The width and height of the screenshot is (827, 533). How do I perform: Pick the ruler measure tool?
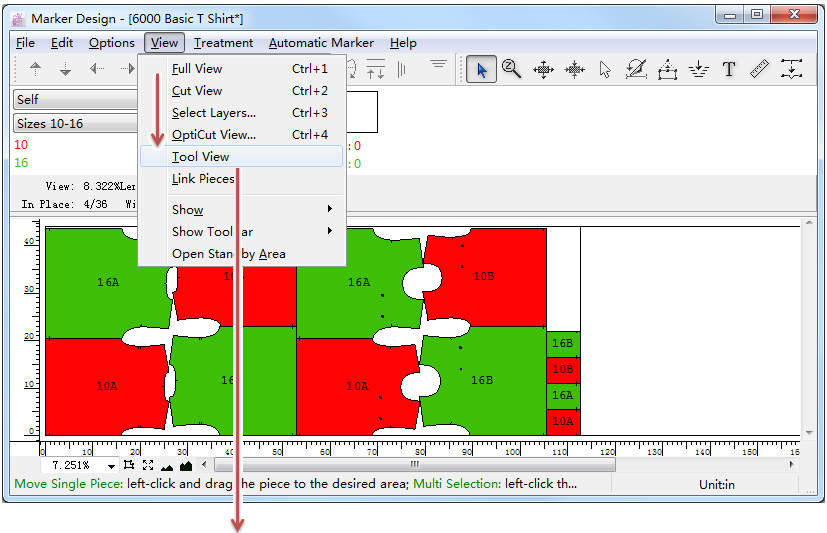[760, 69]
